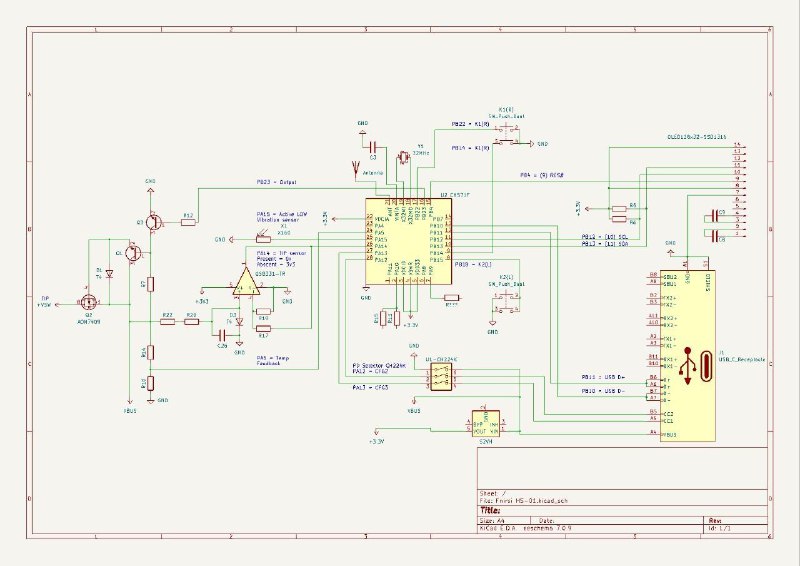Click capacitor C3 below the GND symbol
The height and width of the screenshot is (566, 800).
[372, 146]
